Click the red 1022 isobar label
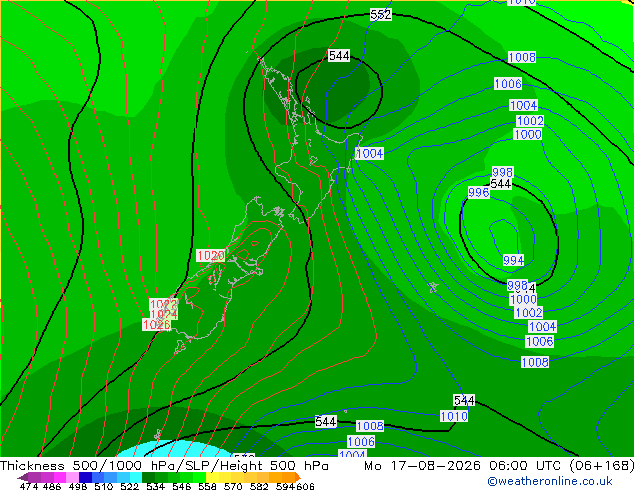 click(x=163, y=304)
